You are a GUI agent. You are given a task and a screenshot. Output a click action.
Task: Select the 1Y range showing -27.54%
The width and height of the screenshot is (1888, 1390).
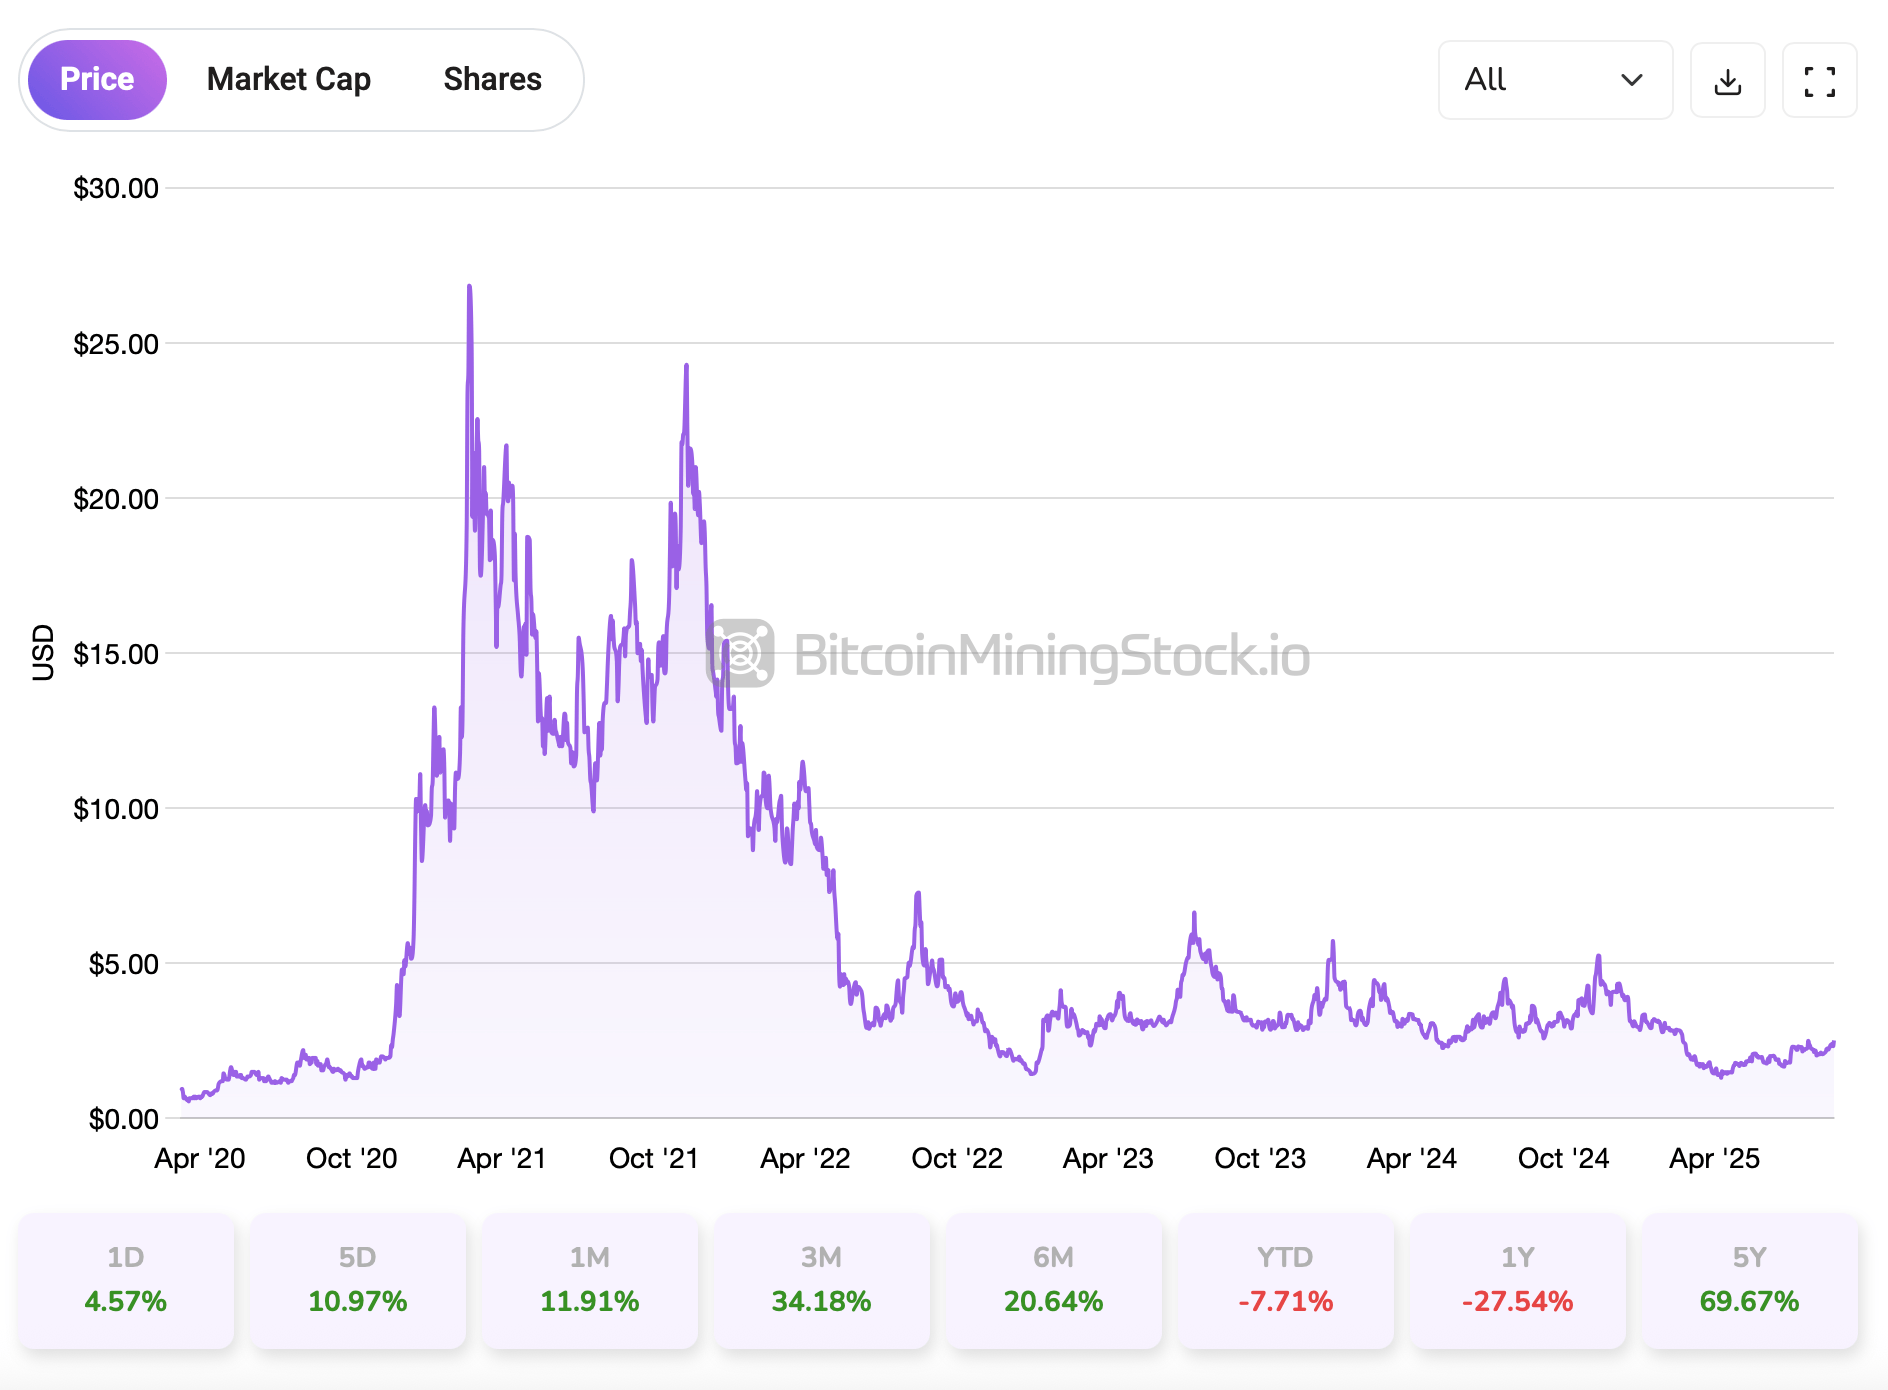(x=1518, y=1281)
